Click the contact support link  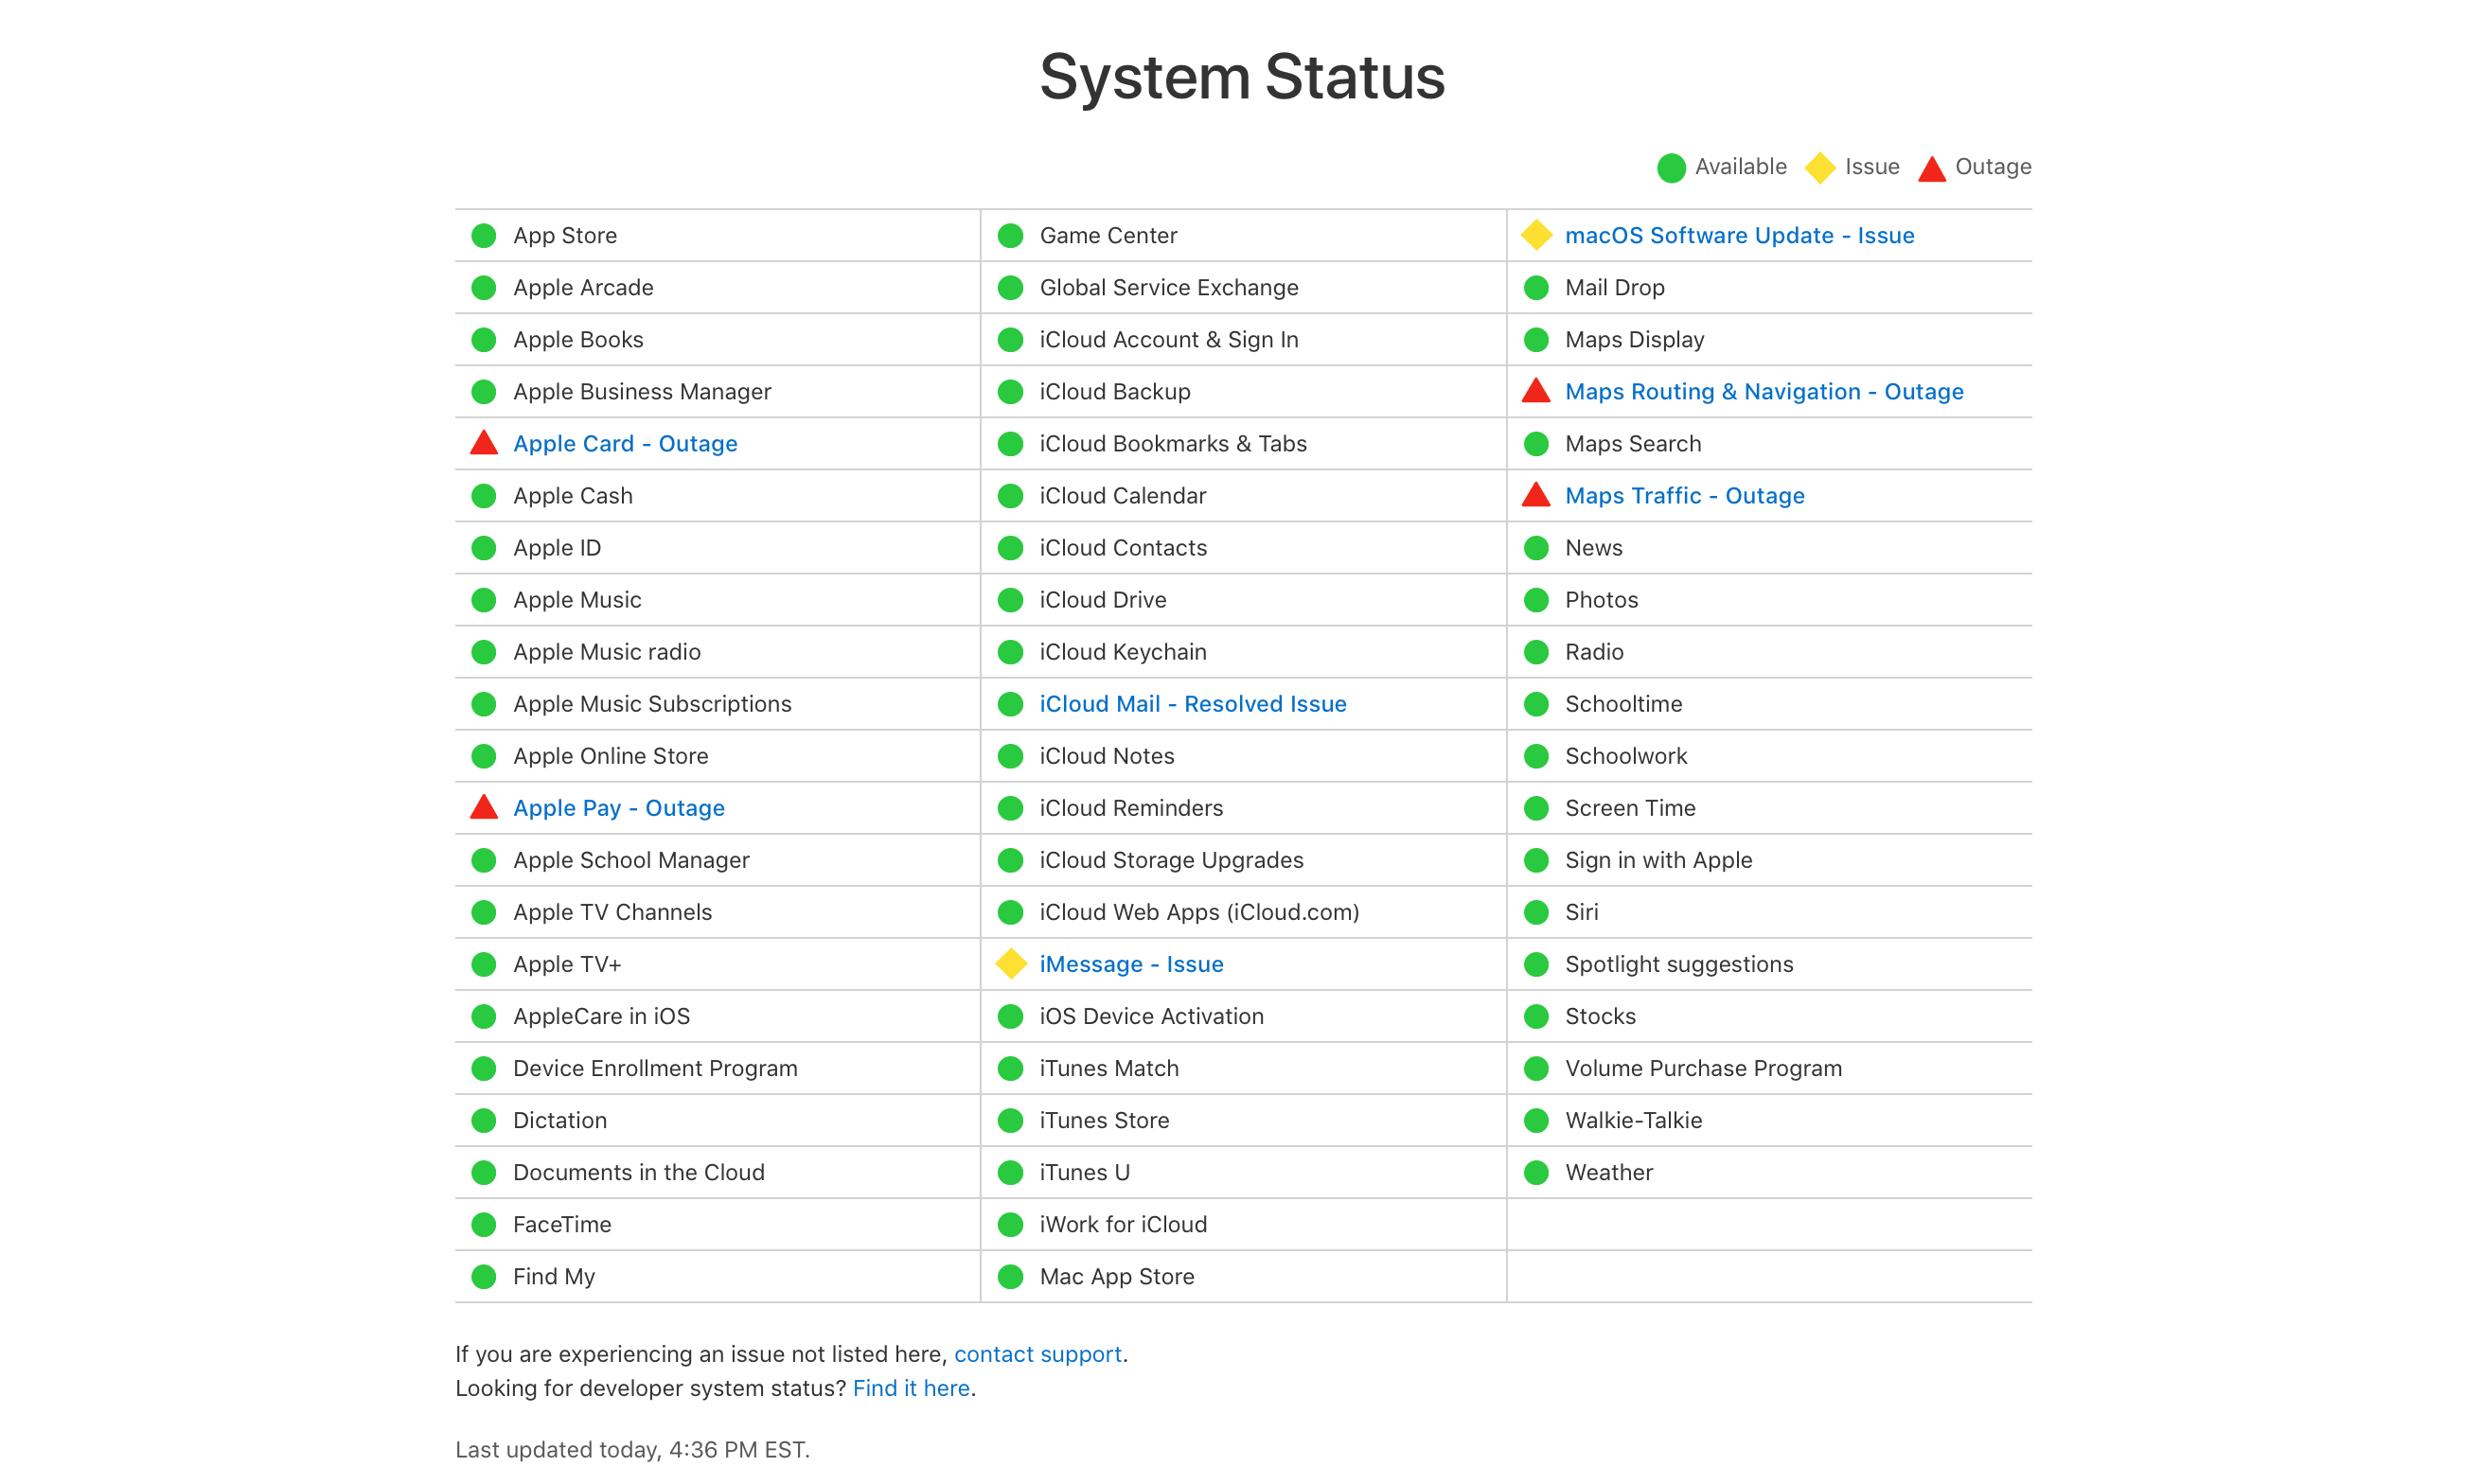pyautogui.click(x=1038, y=1354)
